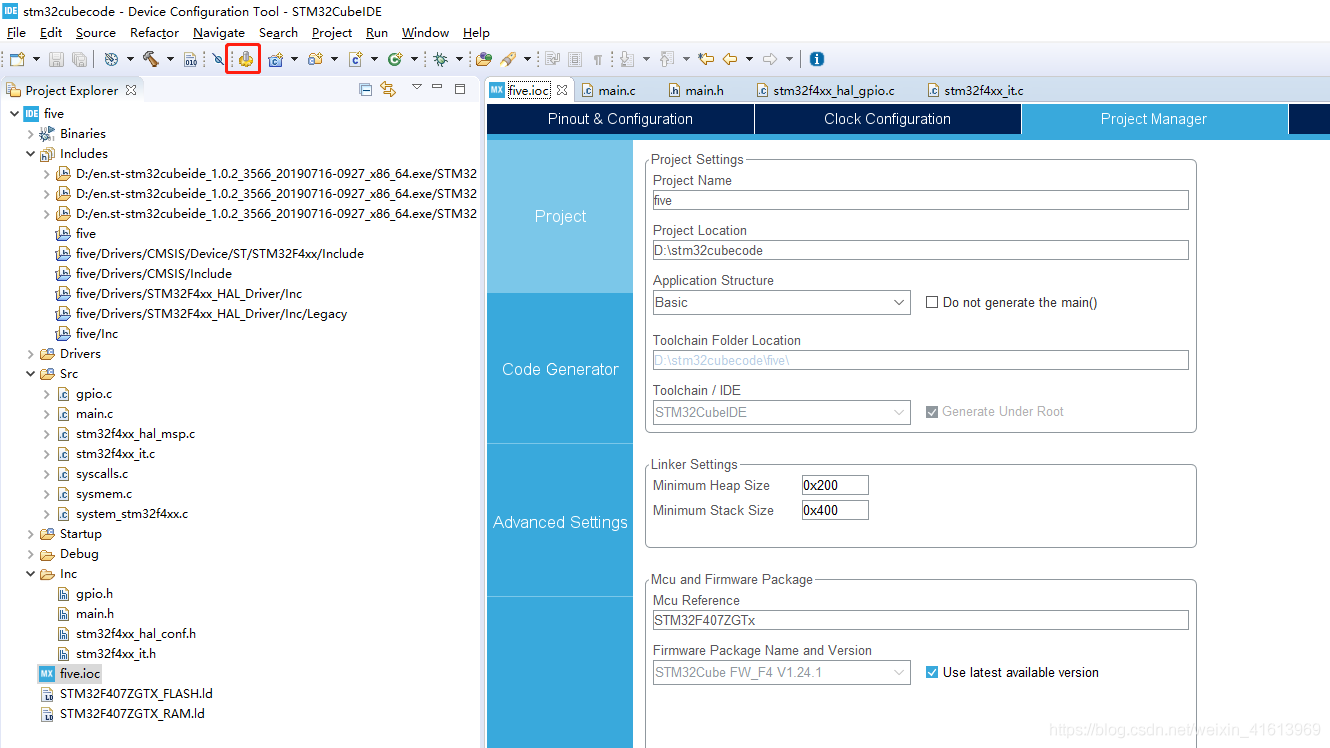Expand the Startup folder node

pyautogui.click(x=30, y=533)
